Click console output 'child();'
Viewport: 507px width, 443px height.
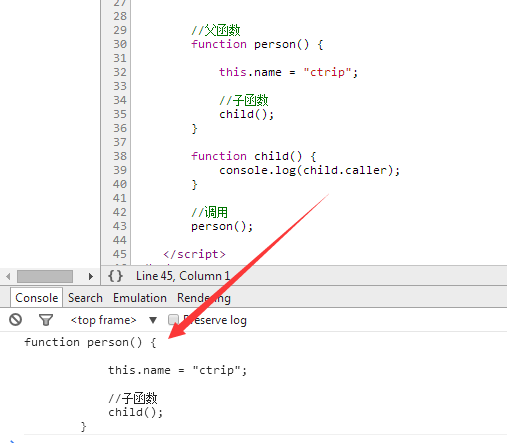pyautogui.click(x=135, y=412)
